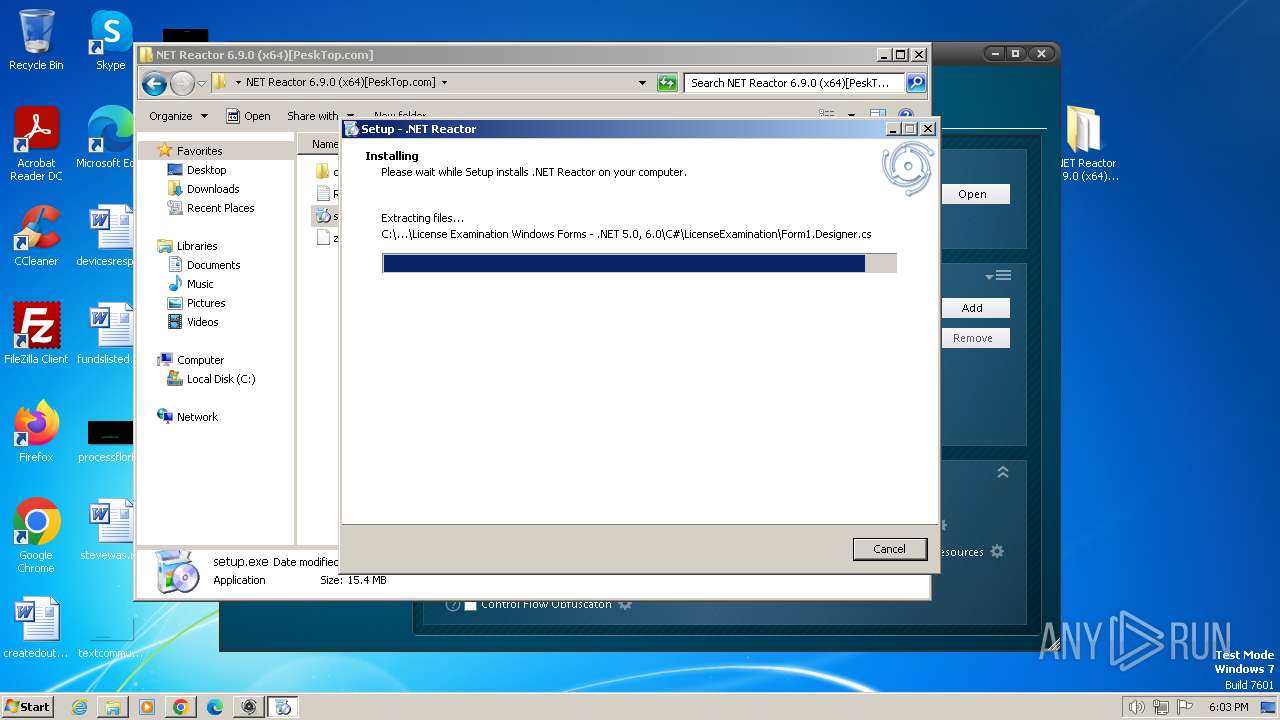
Task: Launch Internet Explorer from the taskbar
Action: pos(79,707)
